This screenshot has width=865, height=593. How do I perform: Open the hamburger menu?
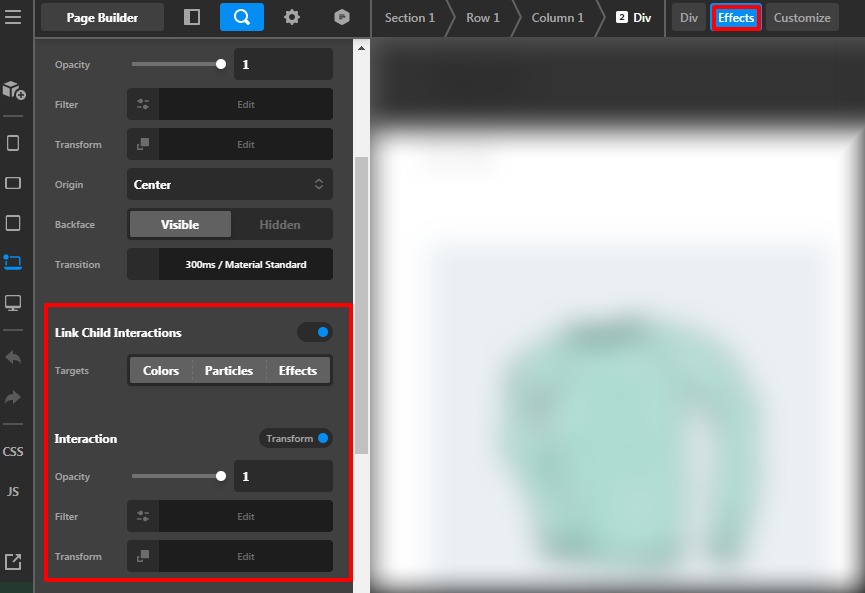pyautogui.click(x=14, y=17)
